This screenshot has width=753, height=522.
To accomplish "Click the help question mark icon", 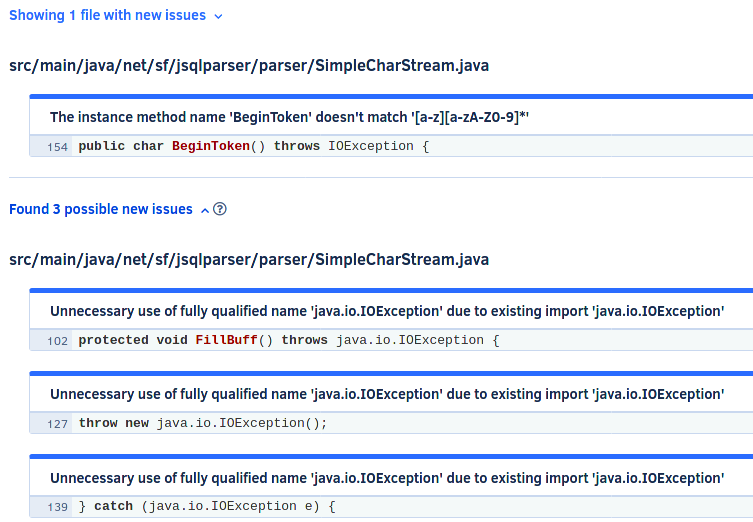I will pos(219,209).
